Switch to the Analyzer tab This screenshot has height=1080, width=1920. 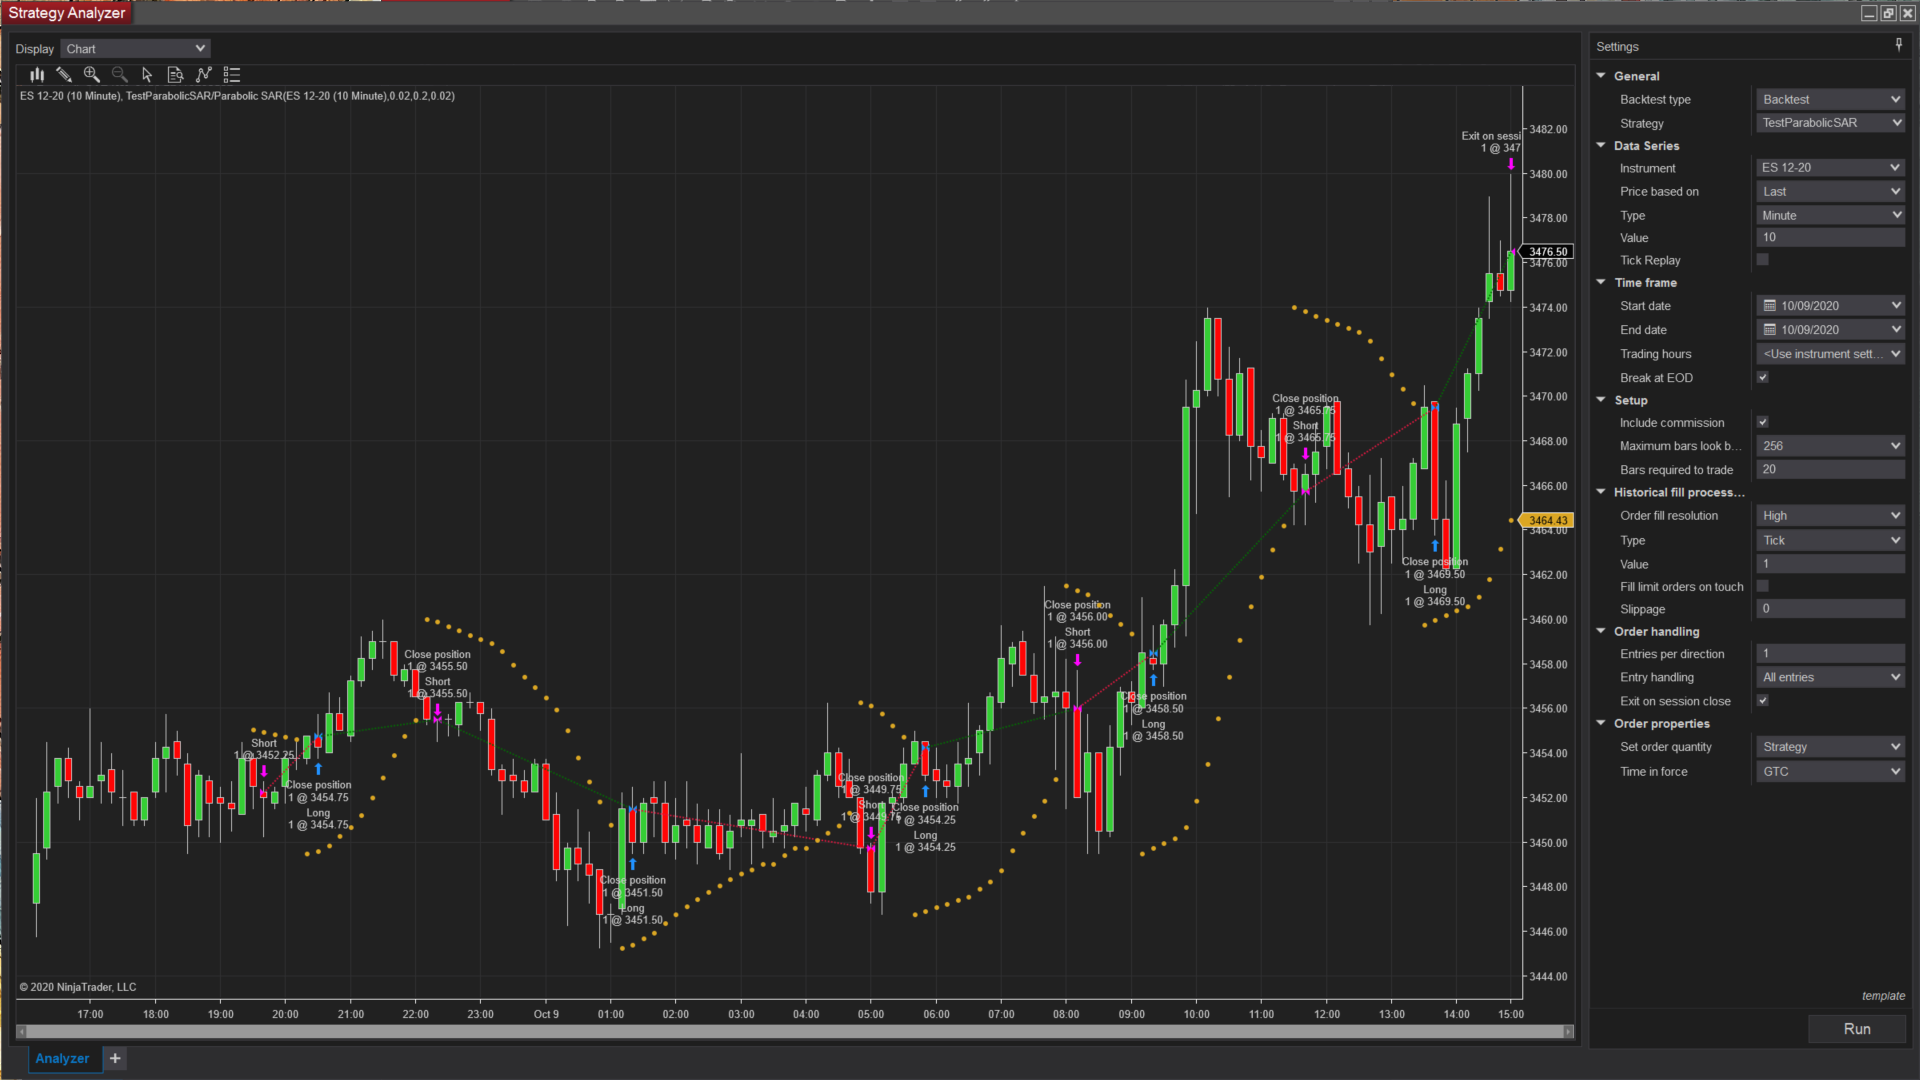pyautogui.click(x=62, y=1058)
